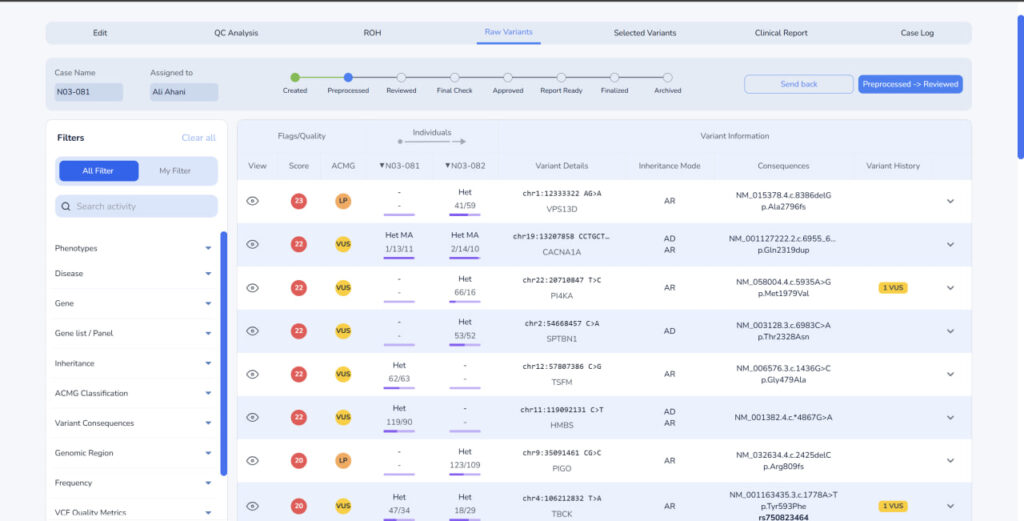View the VPS13D variant details eye icon
Image resolution: width=1024 pixels, height=521 pixels.
253,201
